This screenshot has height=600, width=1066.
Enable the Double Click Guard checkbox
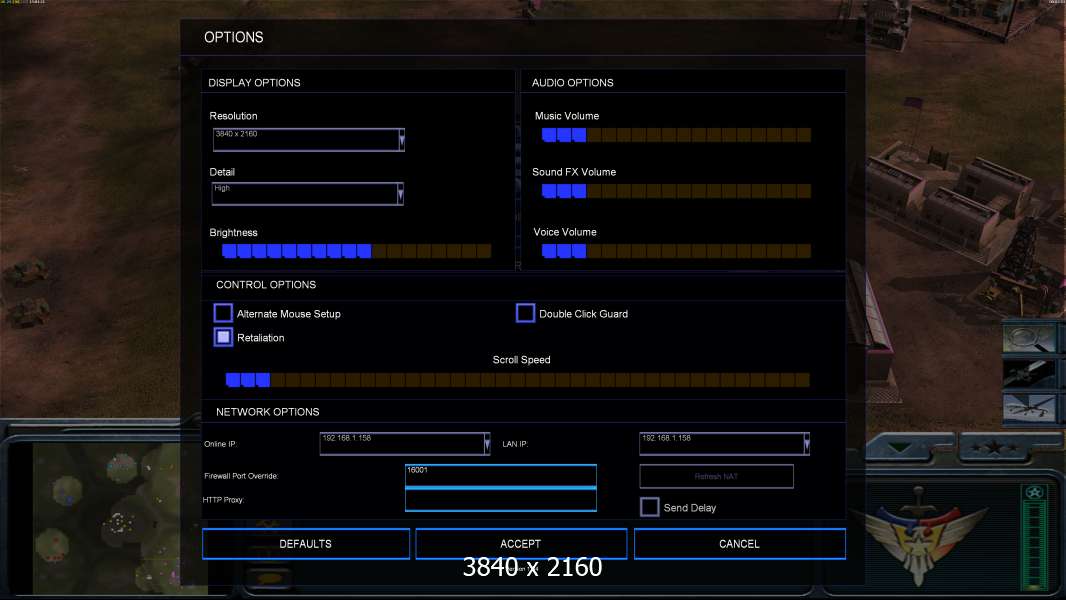click(x=525, y=313)
